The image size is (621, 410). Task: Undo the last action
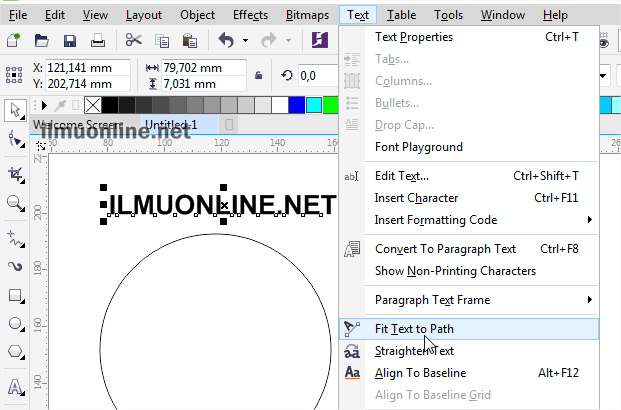pos(226,40)
